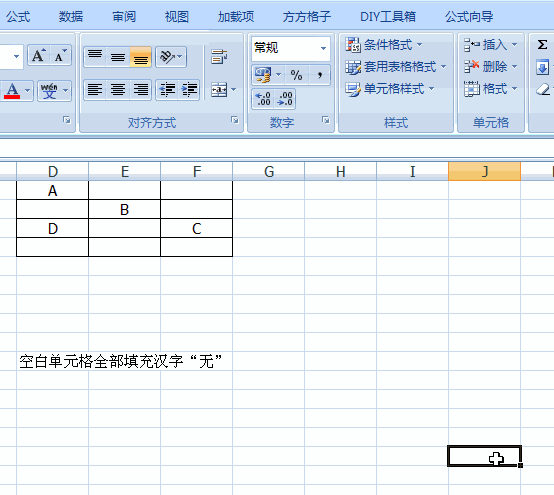
Task: Decrease decimal places
Action: click(x=285, y=99)
